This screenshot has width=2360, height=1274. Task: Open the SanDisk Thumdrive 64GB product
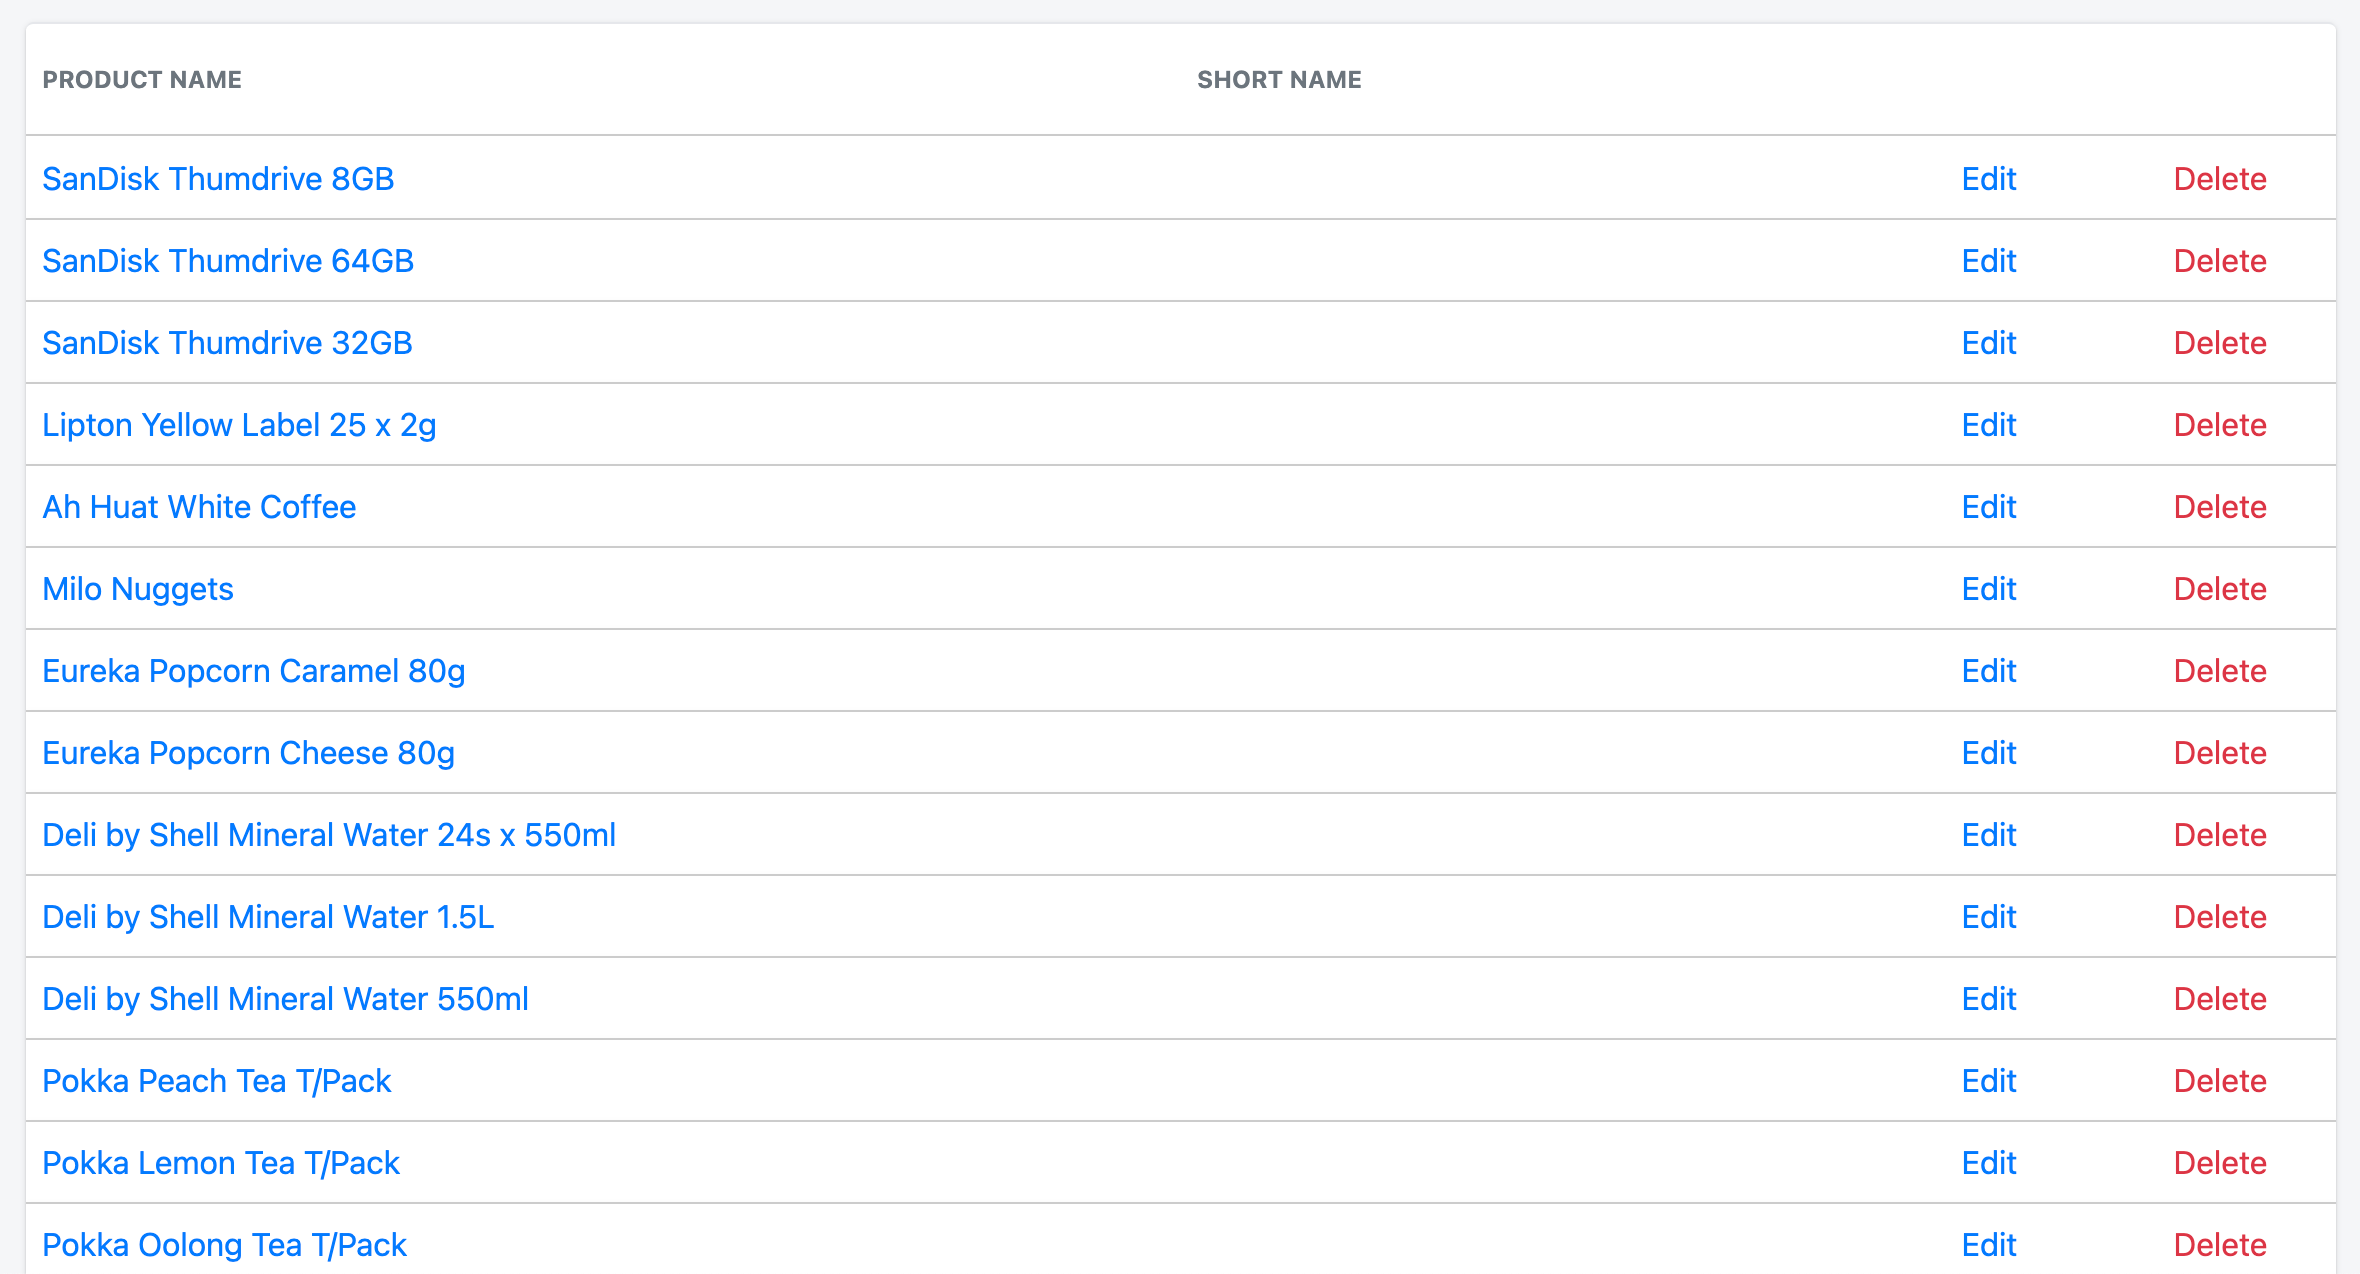(x=228, y=261)
